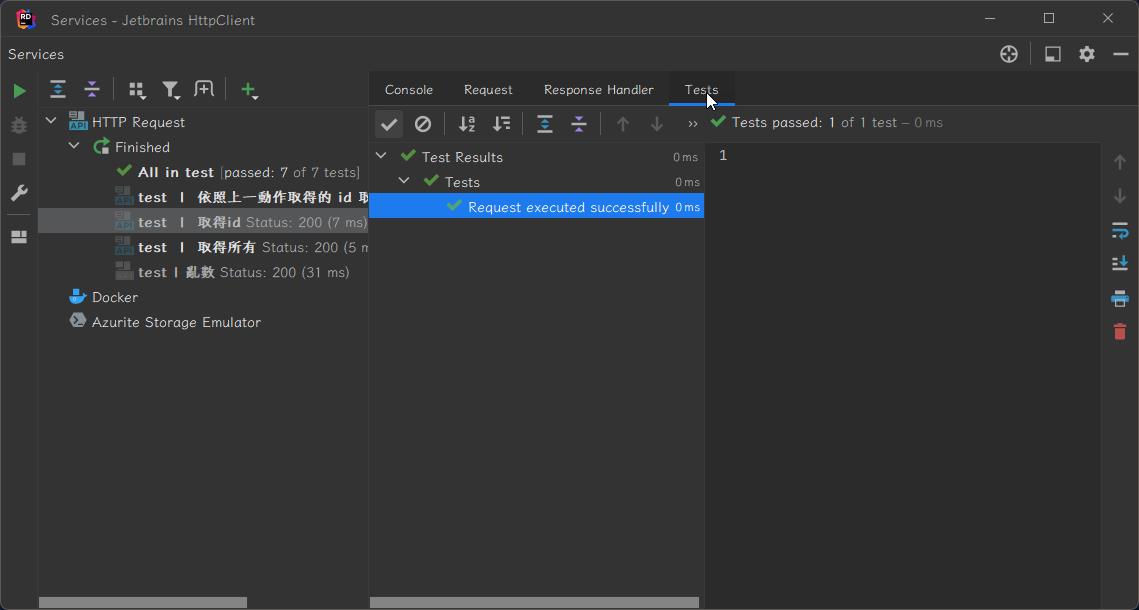The width and height of the screenshot is (1139, 610).
Task: Switch to the Response Handler tab
Action: tap(599, 89)
